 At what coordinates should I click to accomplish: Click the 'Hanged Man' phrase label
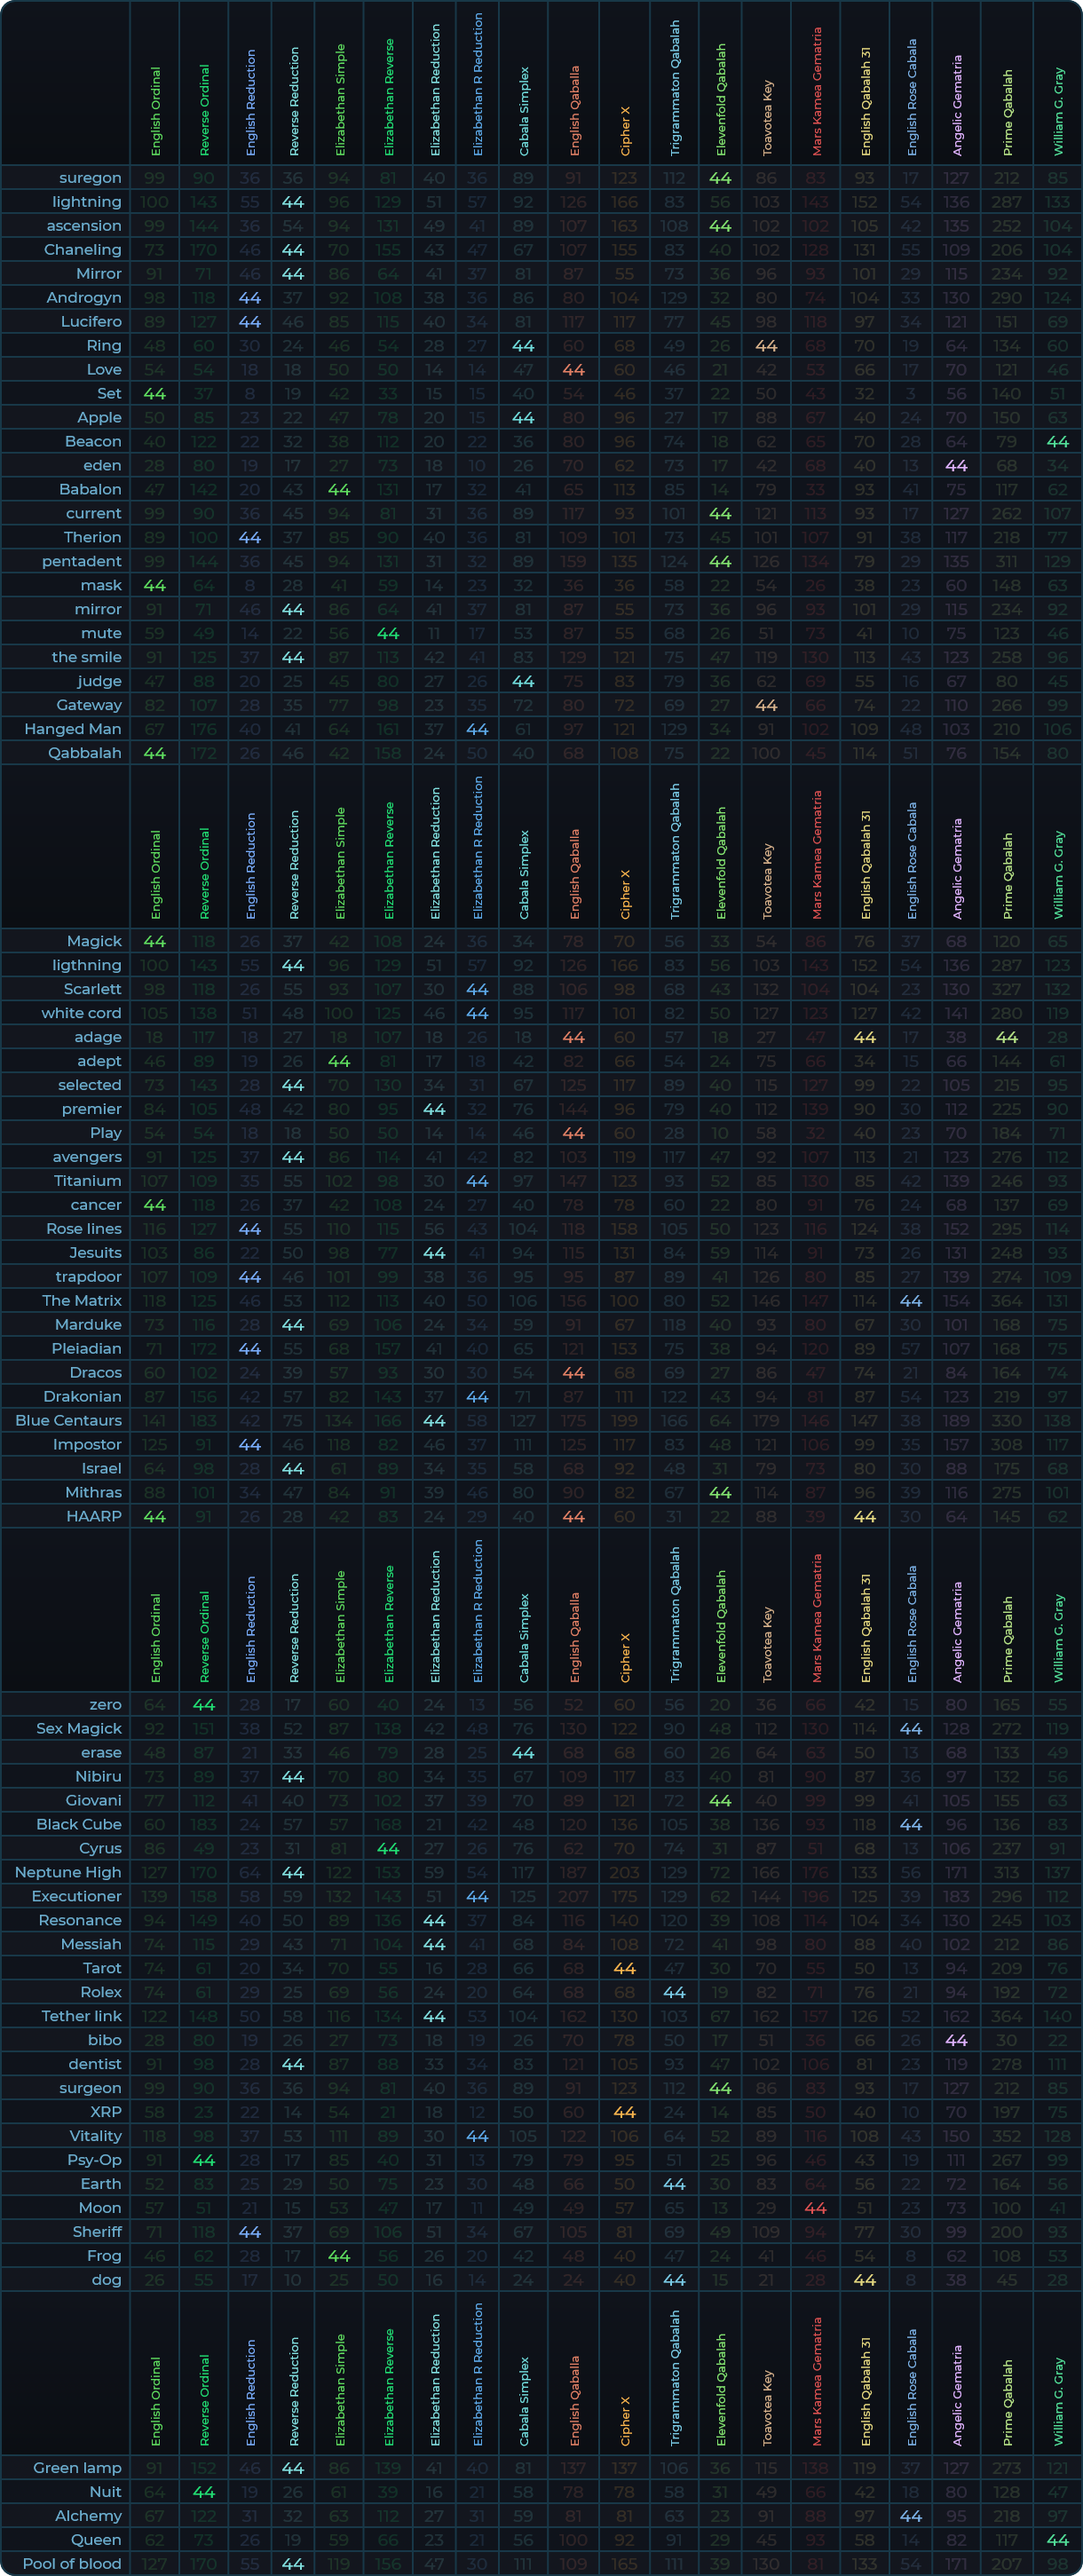[73, 729]
